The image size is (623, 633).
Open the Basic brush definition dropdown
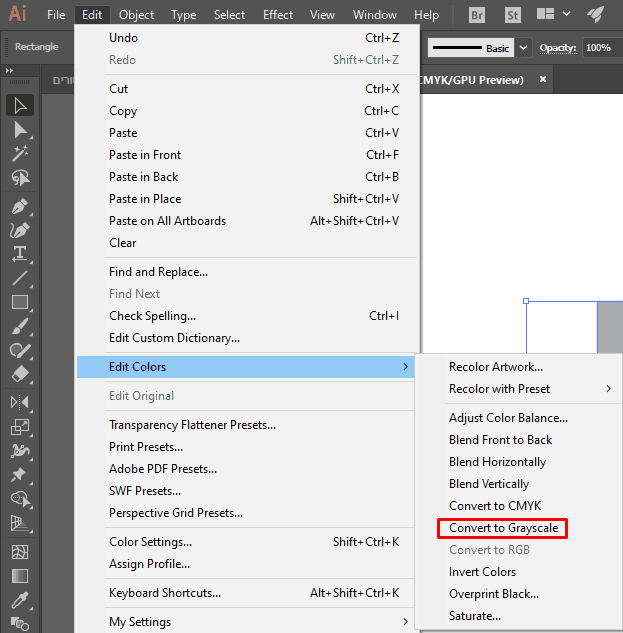tap(523, 48)
